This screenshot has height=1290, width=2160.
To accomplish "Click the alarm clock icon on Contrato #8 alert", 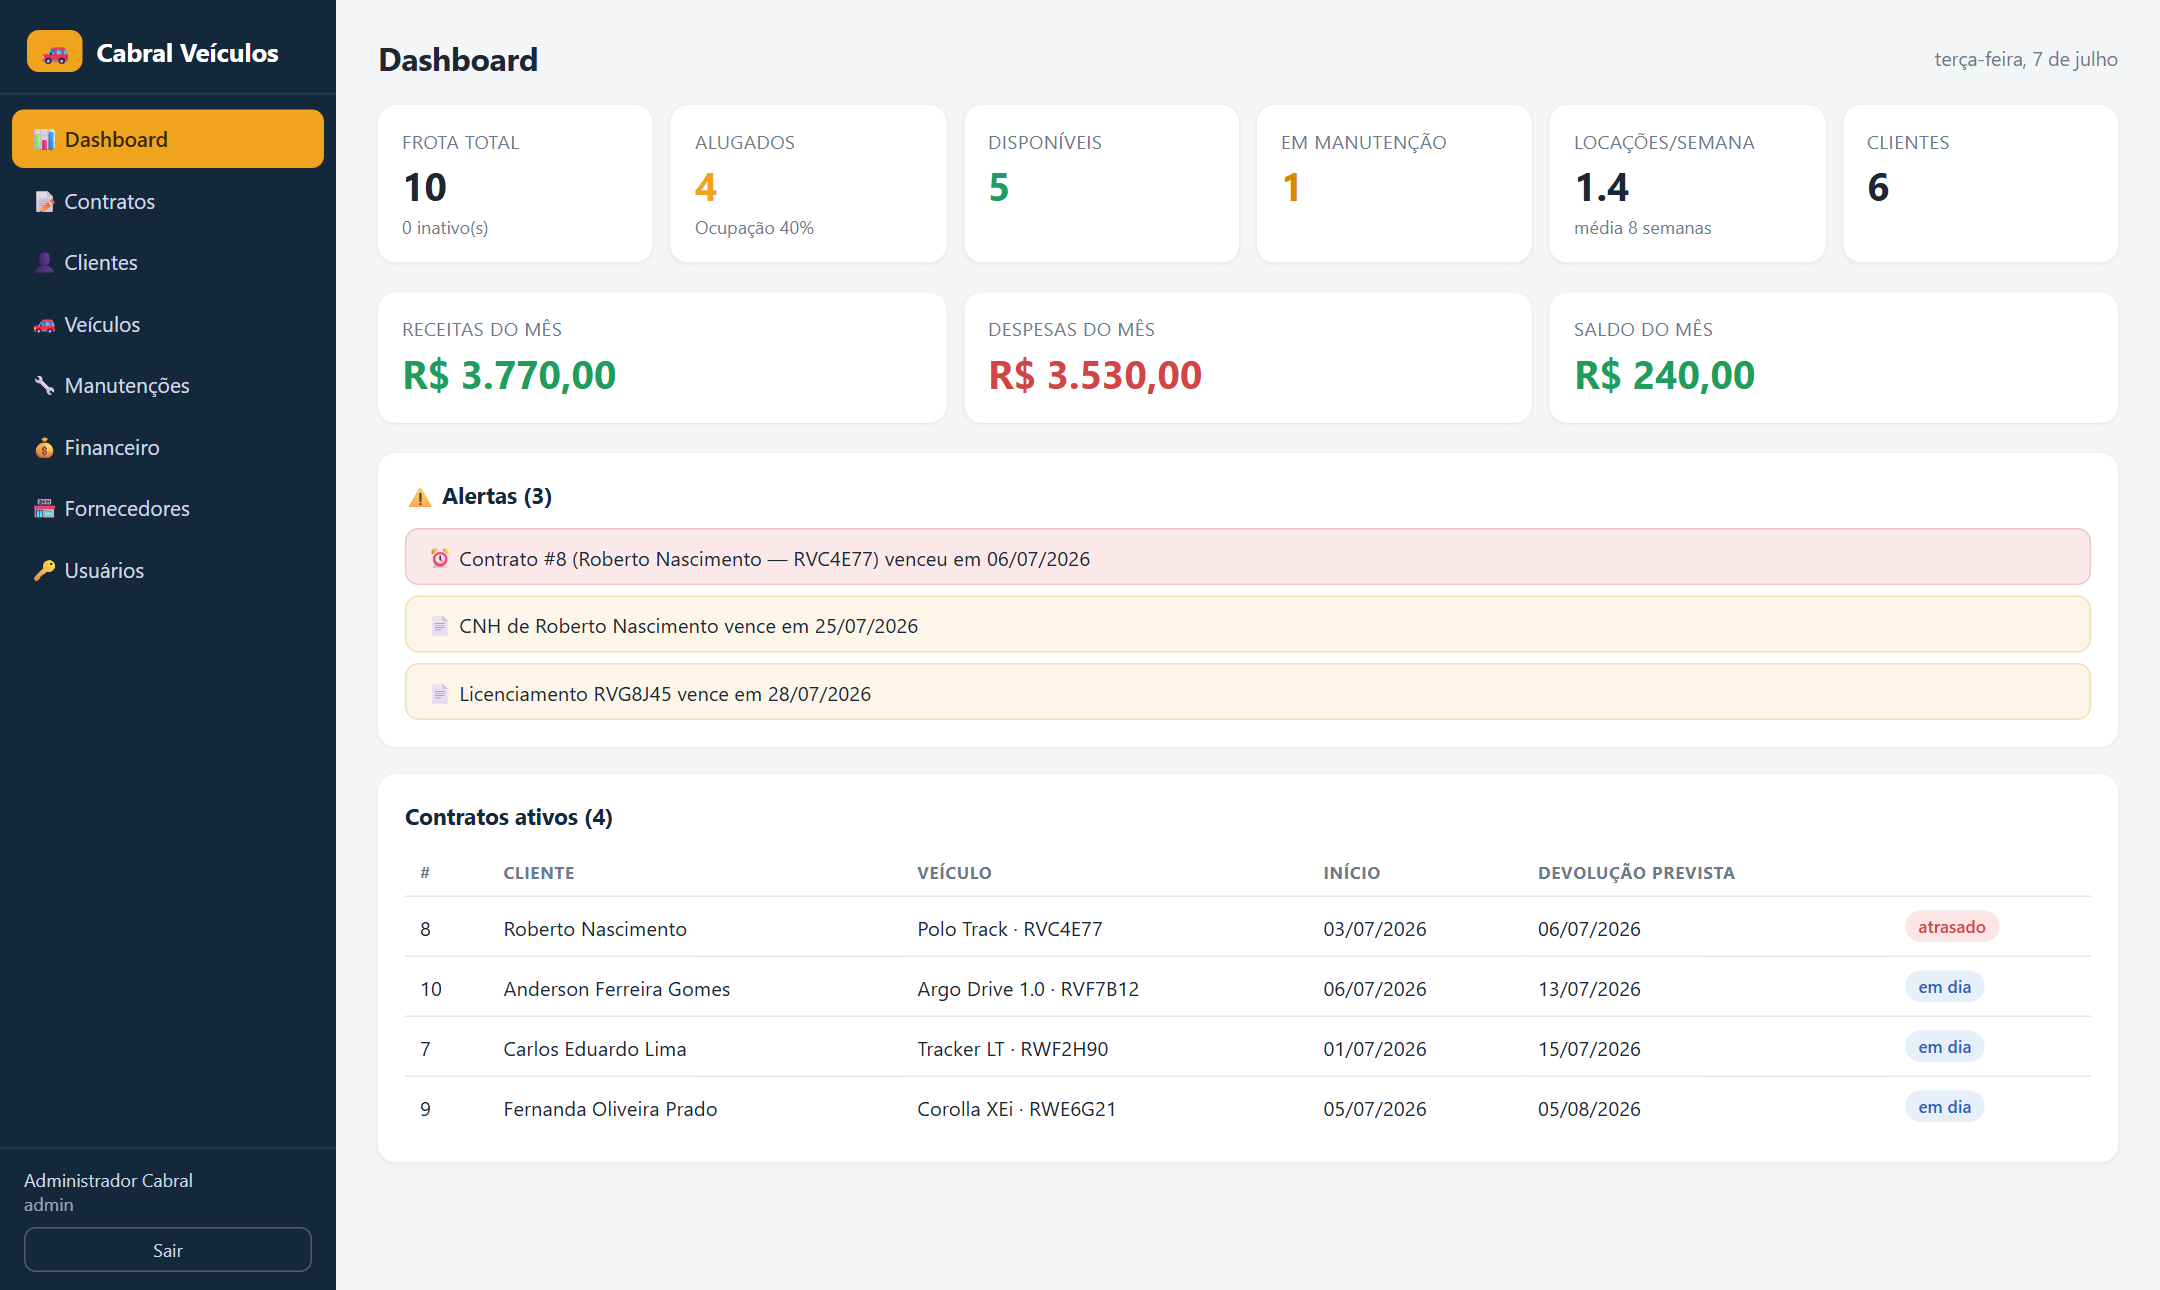I will click(x=440, y=558).
